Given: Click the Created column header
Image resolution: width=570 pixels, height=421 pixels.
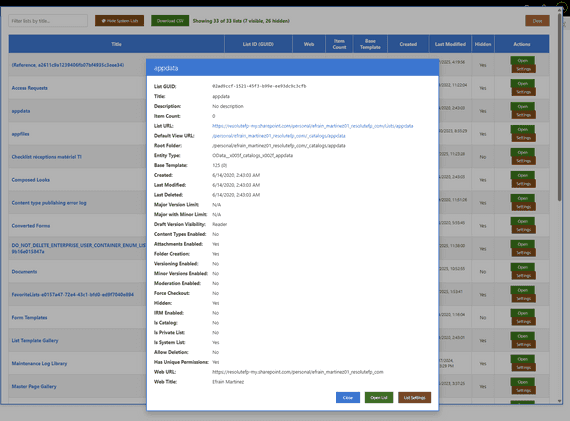Looking at the screenshot, I should click(x=408, y=44).
